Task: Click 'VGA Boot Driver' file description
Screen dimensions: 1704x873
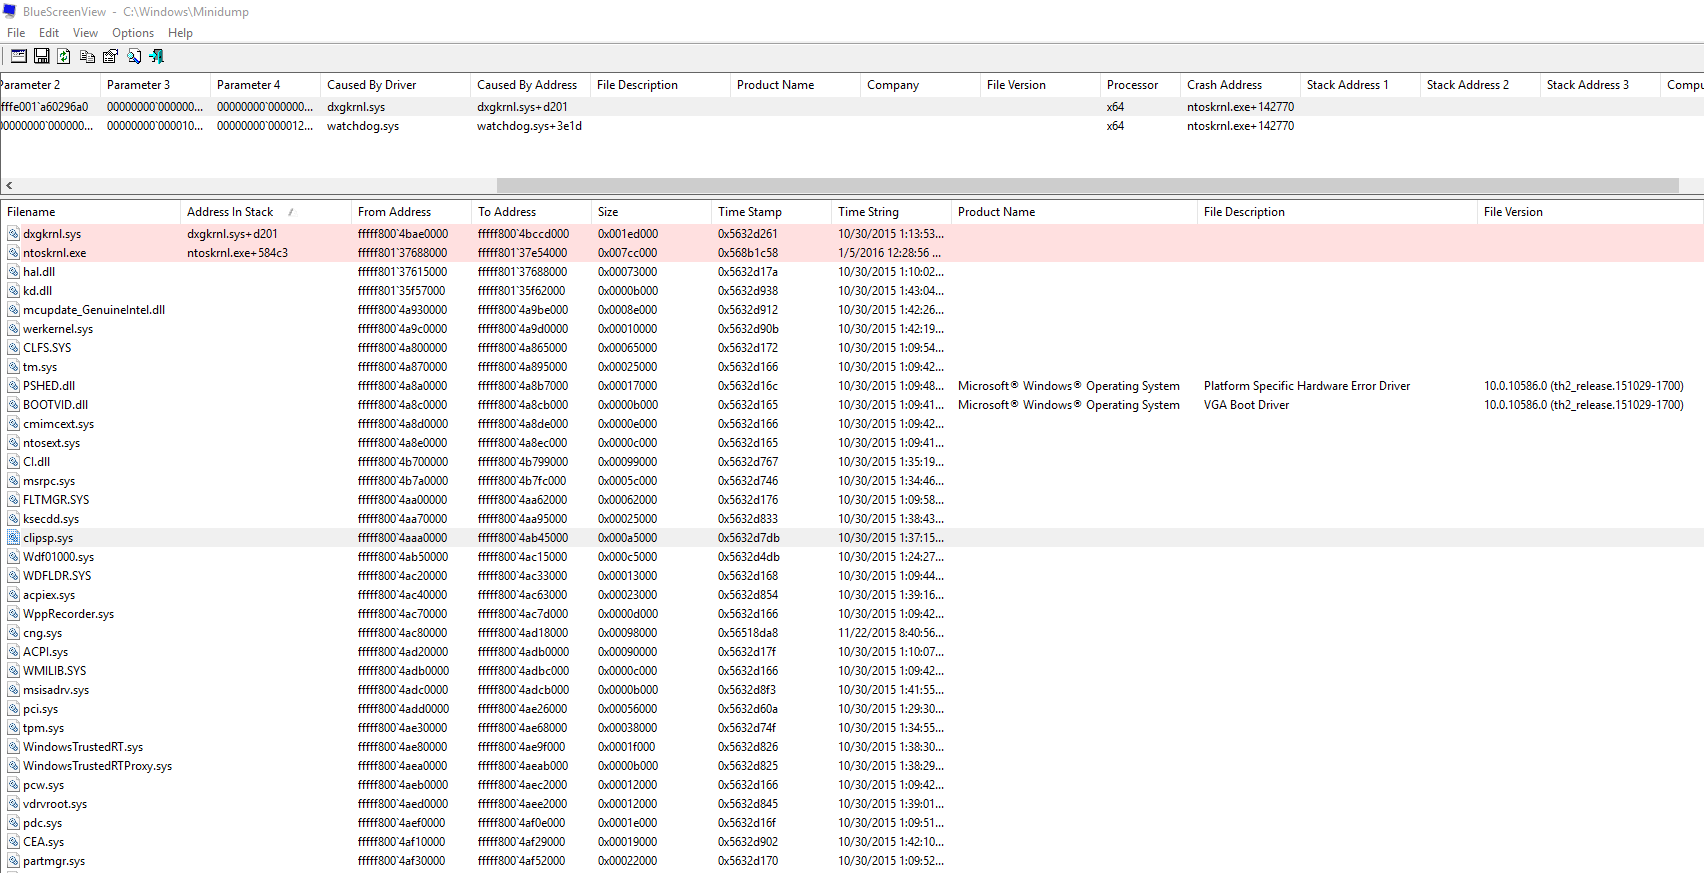Action: tap(1246, 405)
